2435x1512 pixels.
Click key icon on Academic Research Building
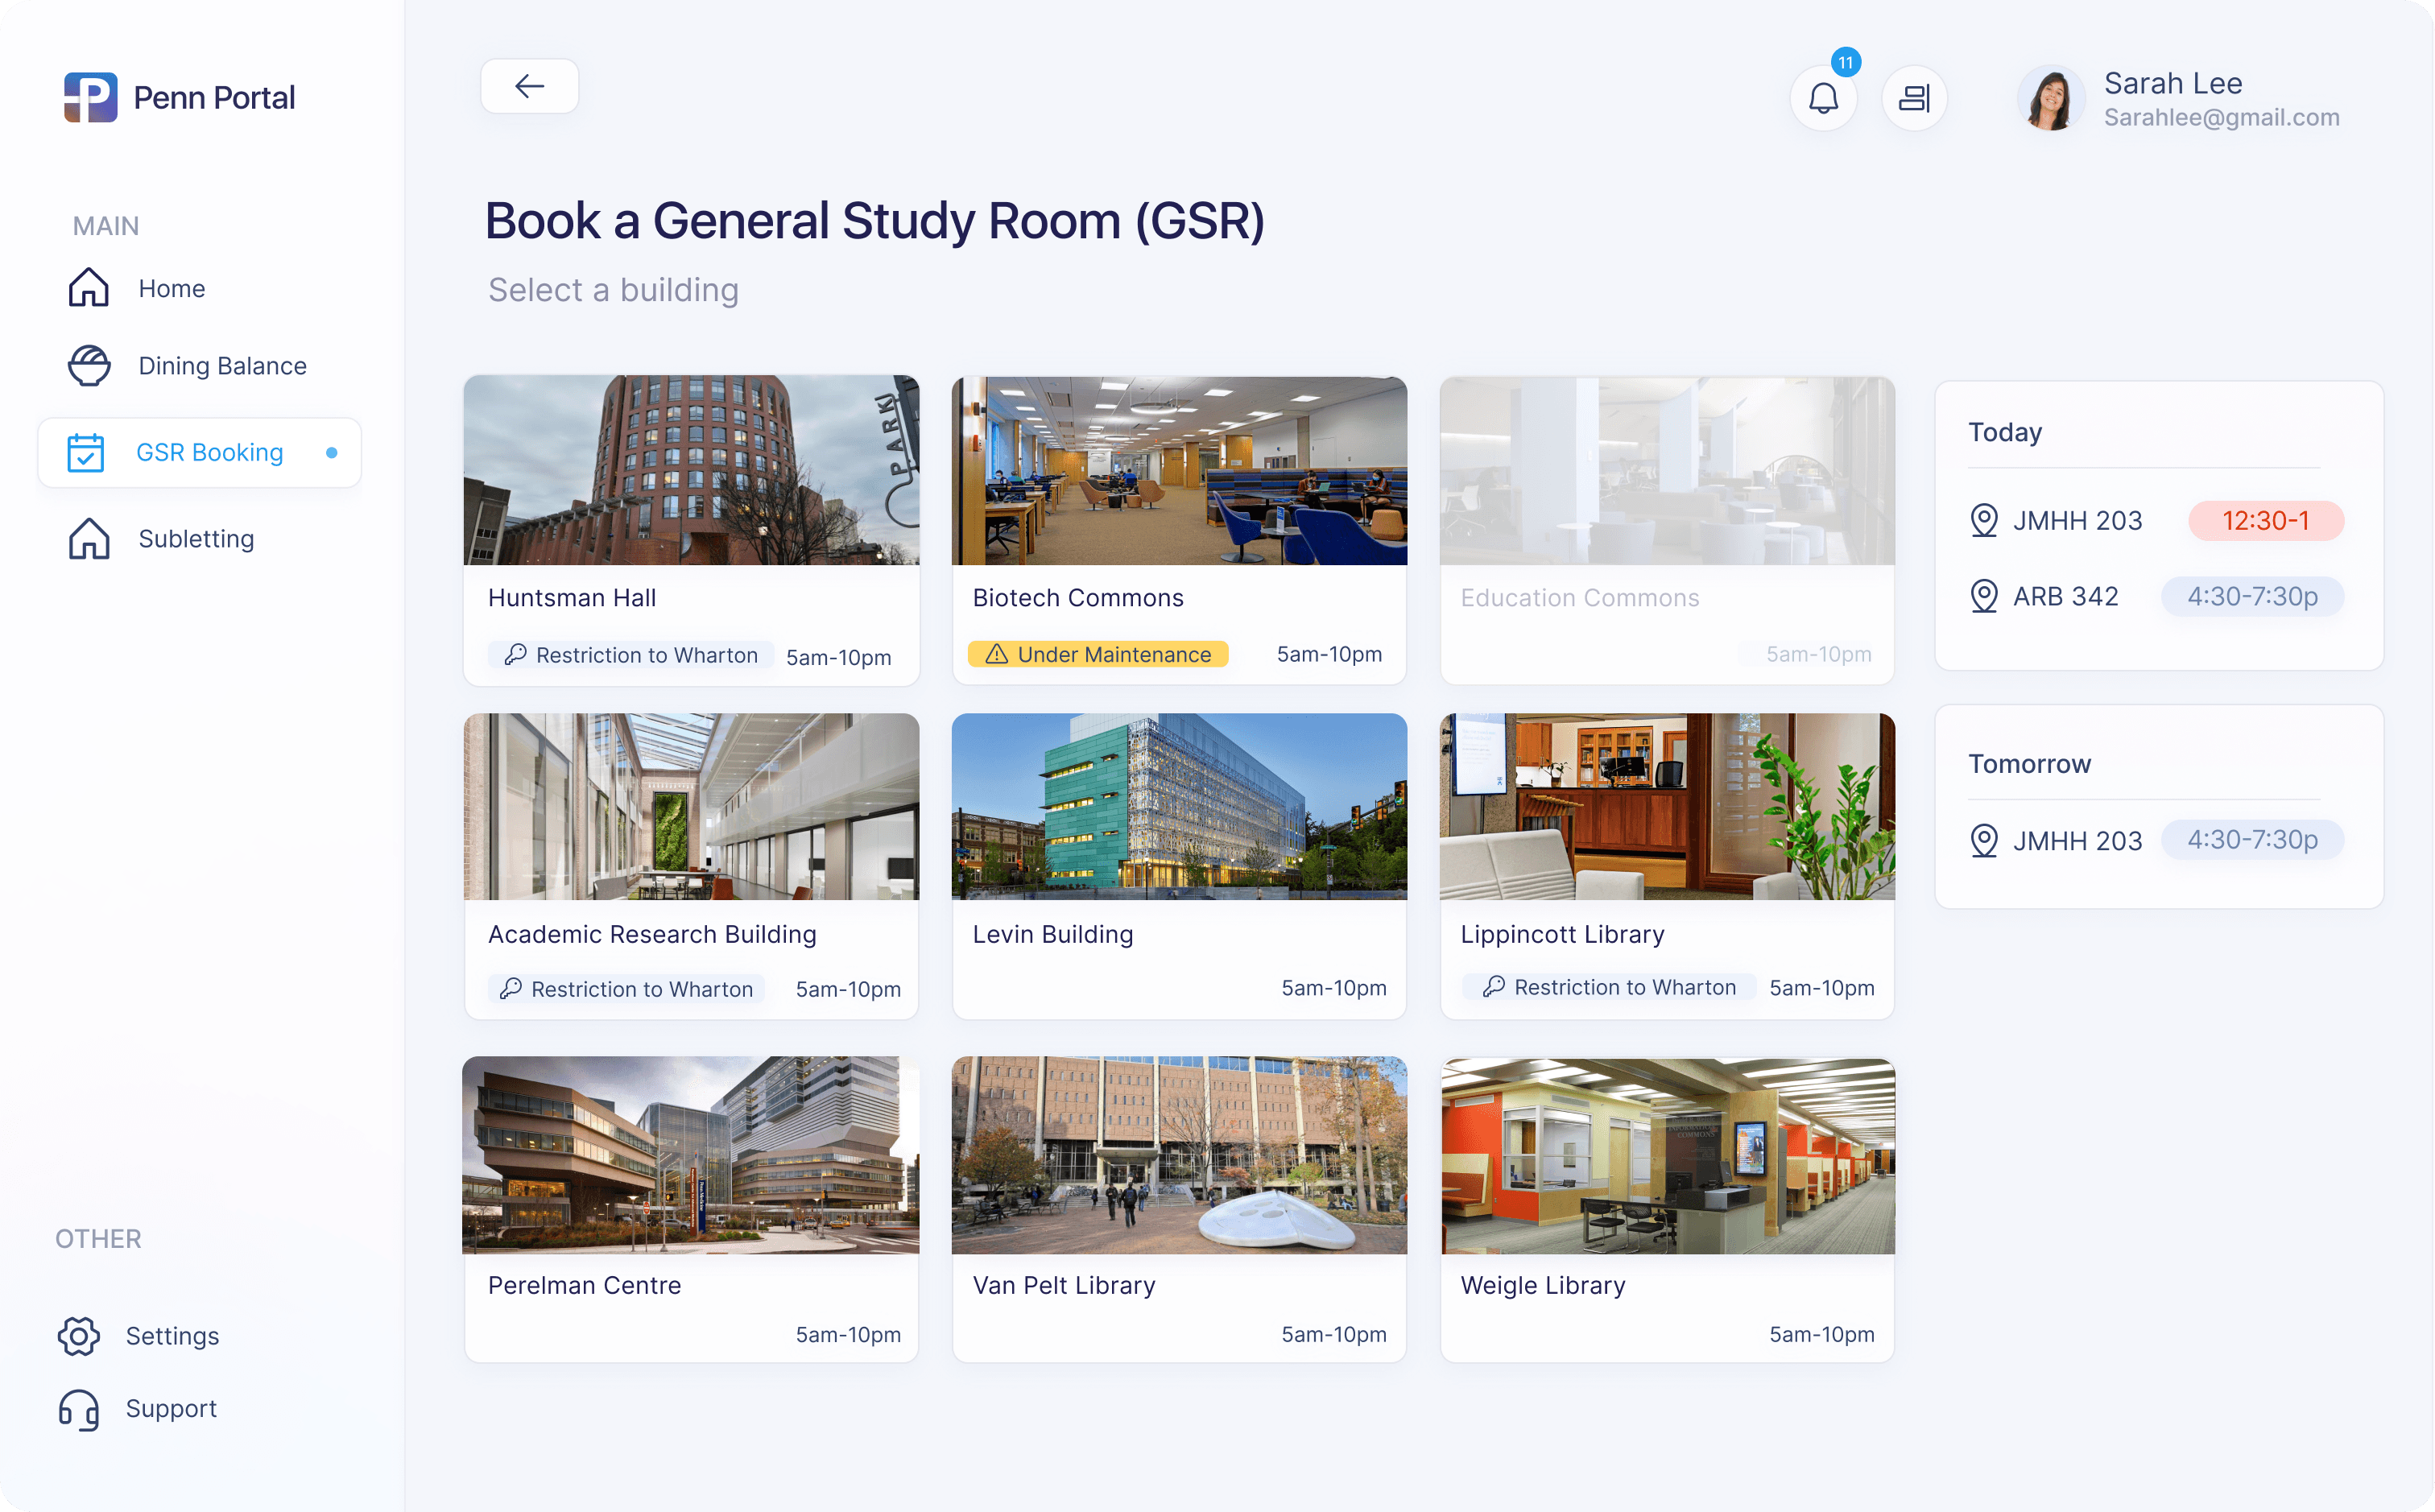510,988
